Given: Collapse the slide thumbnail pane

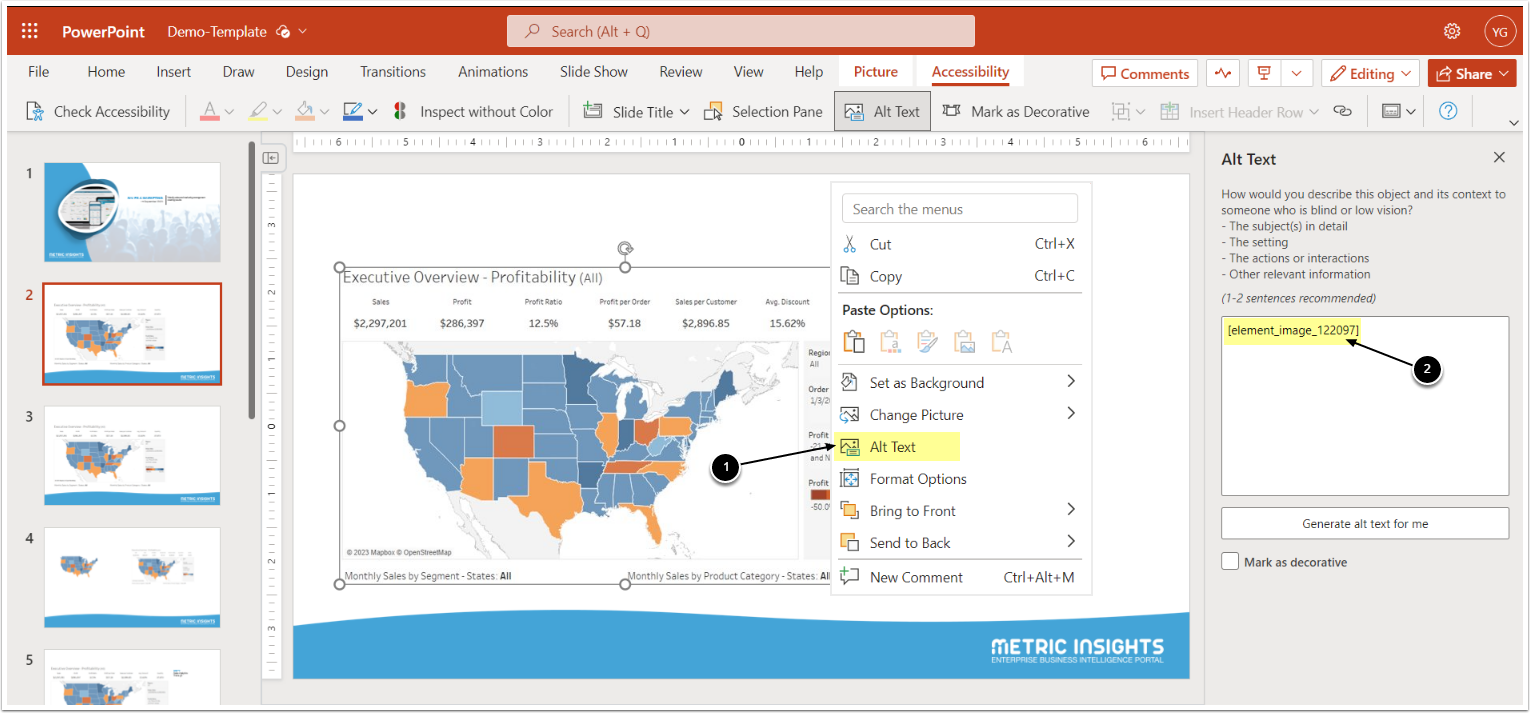Looking at the screenshot, I should tap(270, 158).
